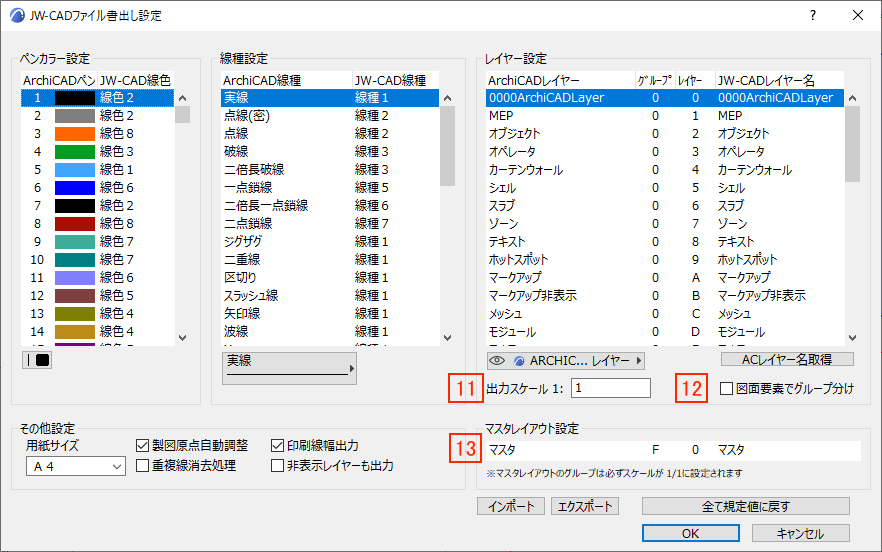Enable 非表示レイヤーも出力 checkbox
Viewport: 882px width, 552px height.
coord(277,466)
